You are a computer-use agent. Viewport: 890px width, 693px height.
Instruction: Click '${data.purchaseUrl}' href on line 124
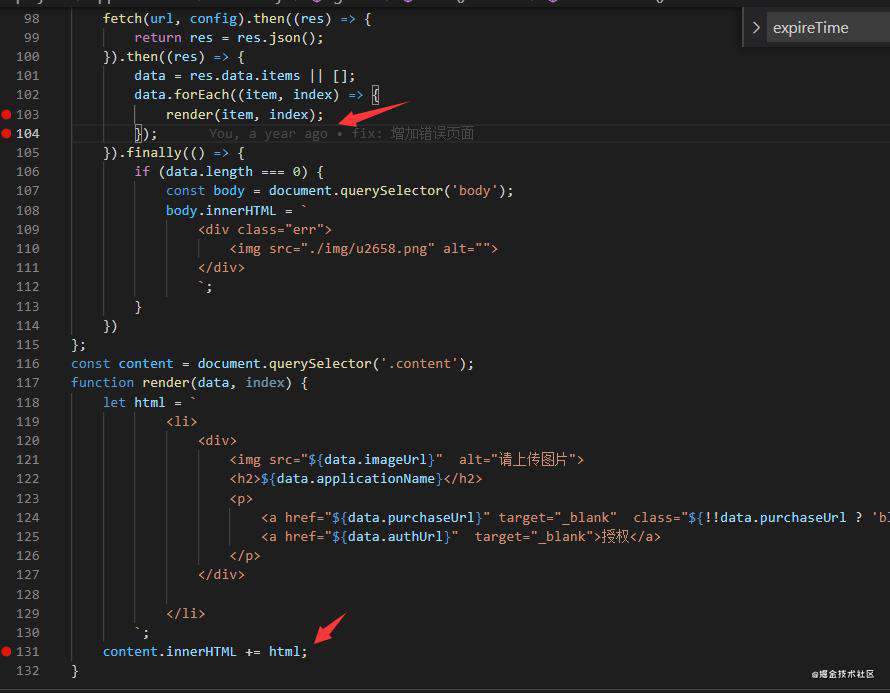[406, 518]
